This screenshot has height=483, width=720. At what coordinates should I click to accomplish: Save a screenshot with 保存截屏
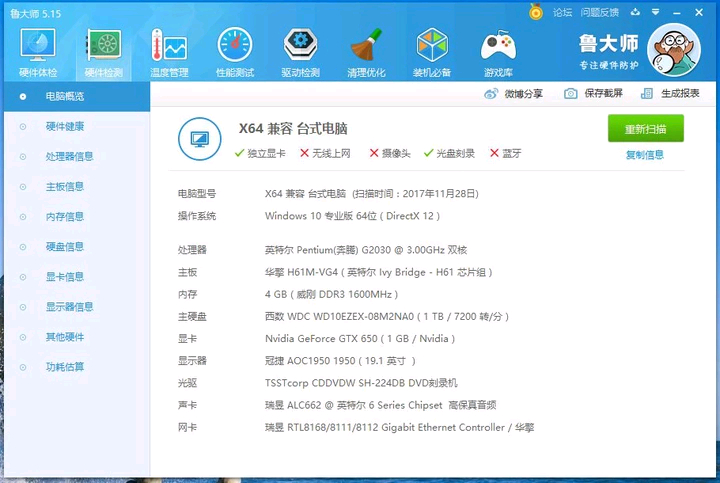[x=593, y=93]
